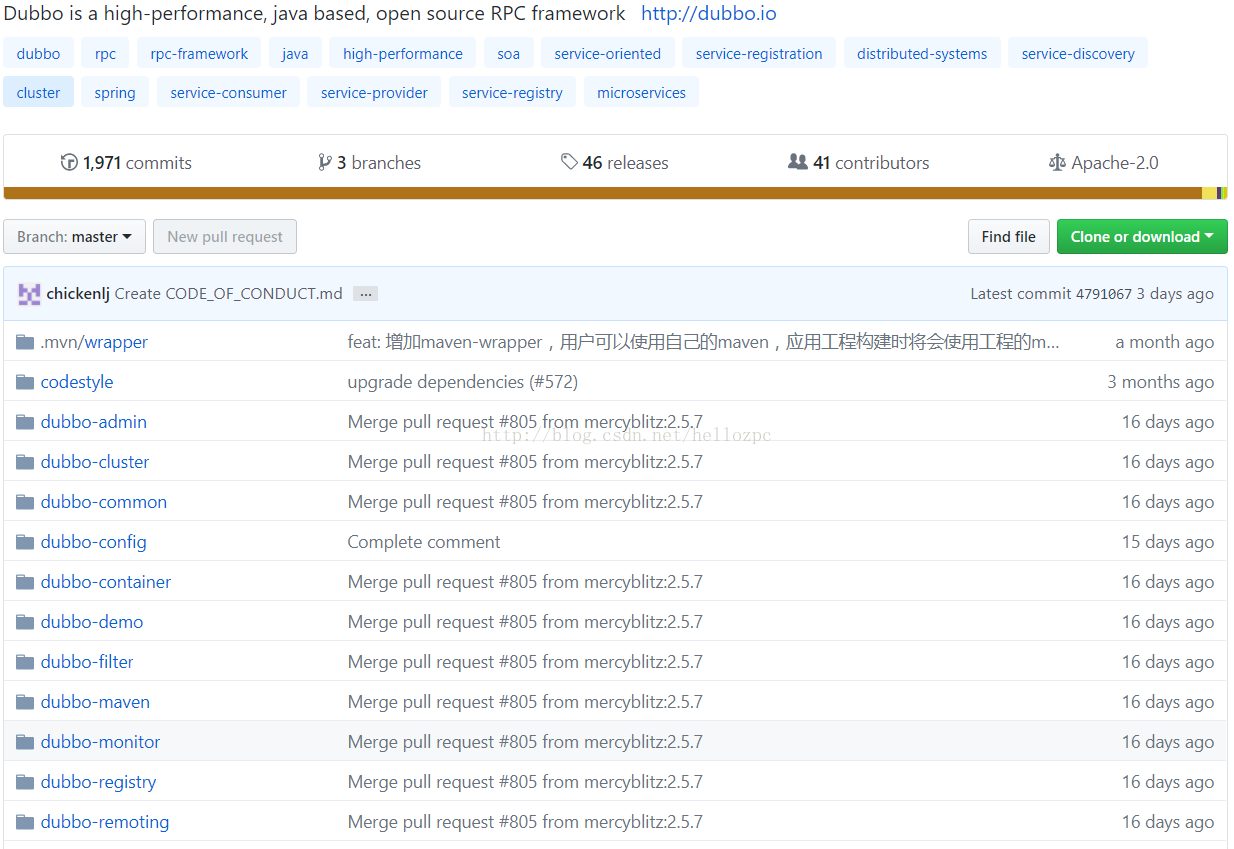The height and width of the screenshot is (849, 1234).
Task: Click the dubbo-cluster folder icon
Action: [x=25, y=462]
